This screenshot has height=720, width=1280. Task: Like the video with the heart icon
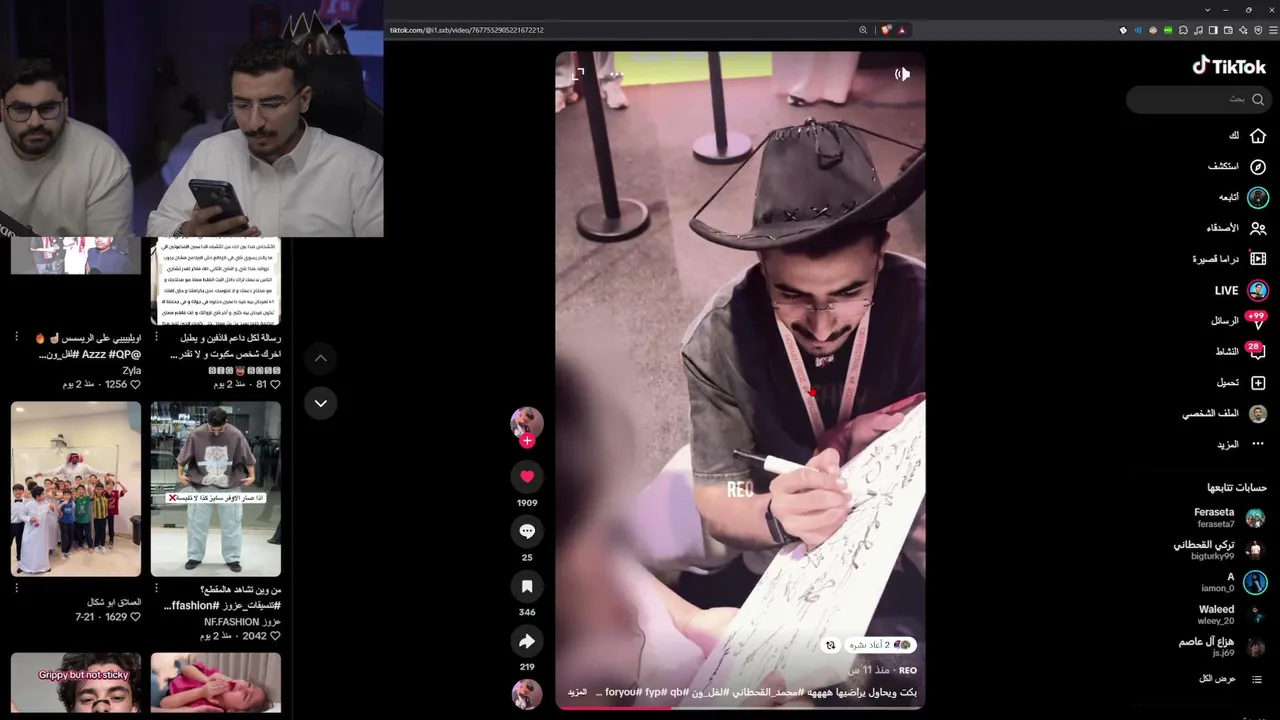[527, 476]
